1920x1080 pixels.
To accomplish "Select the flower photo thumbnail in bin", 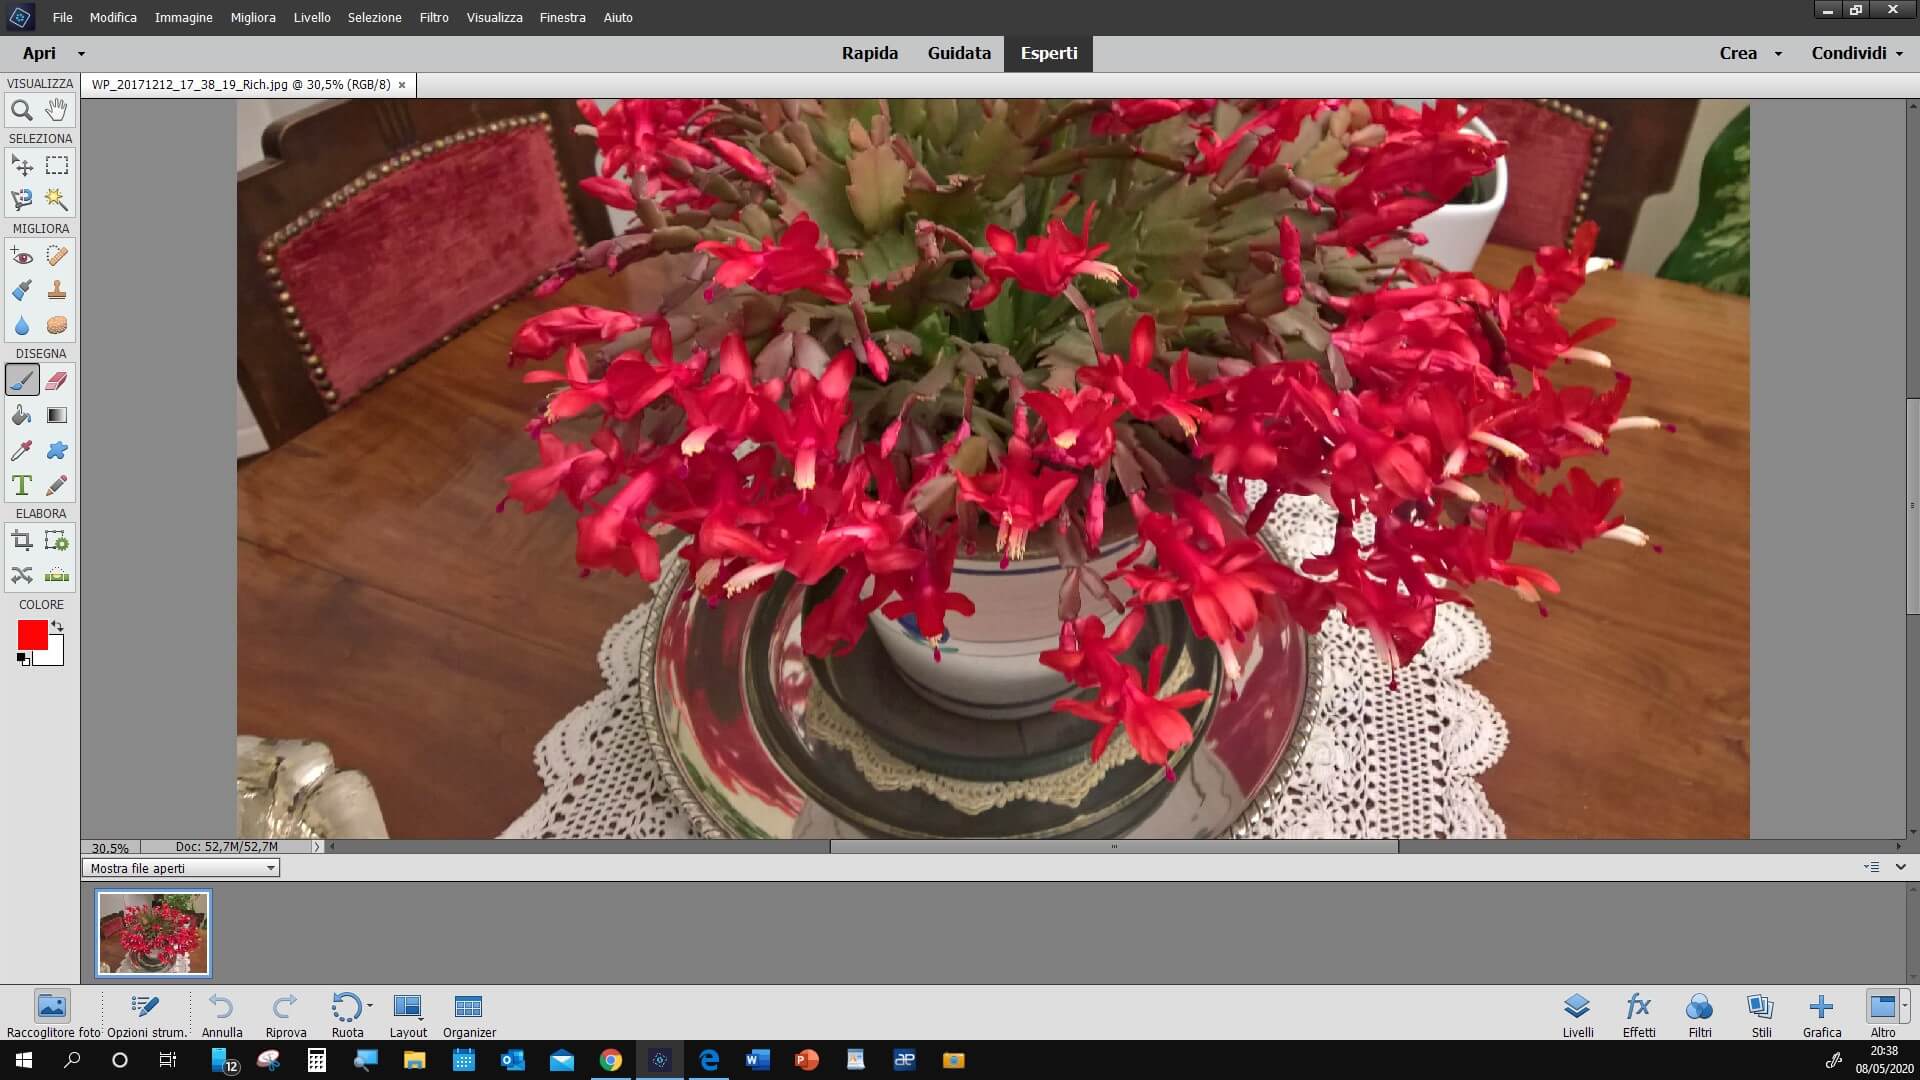I will pyautogui.click(x=153, y=933).
